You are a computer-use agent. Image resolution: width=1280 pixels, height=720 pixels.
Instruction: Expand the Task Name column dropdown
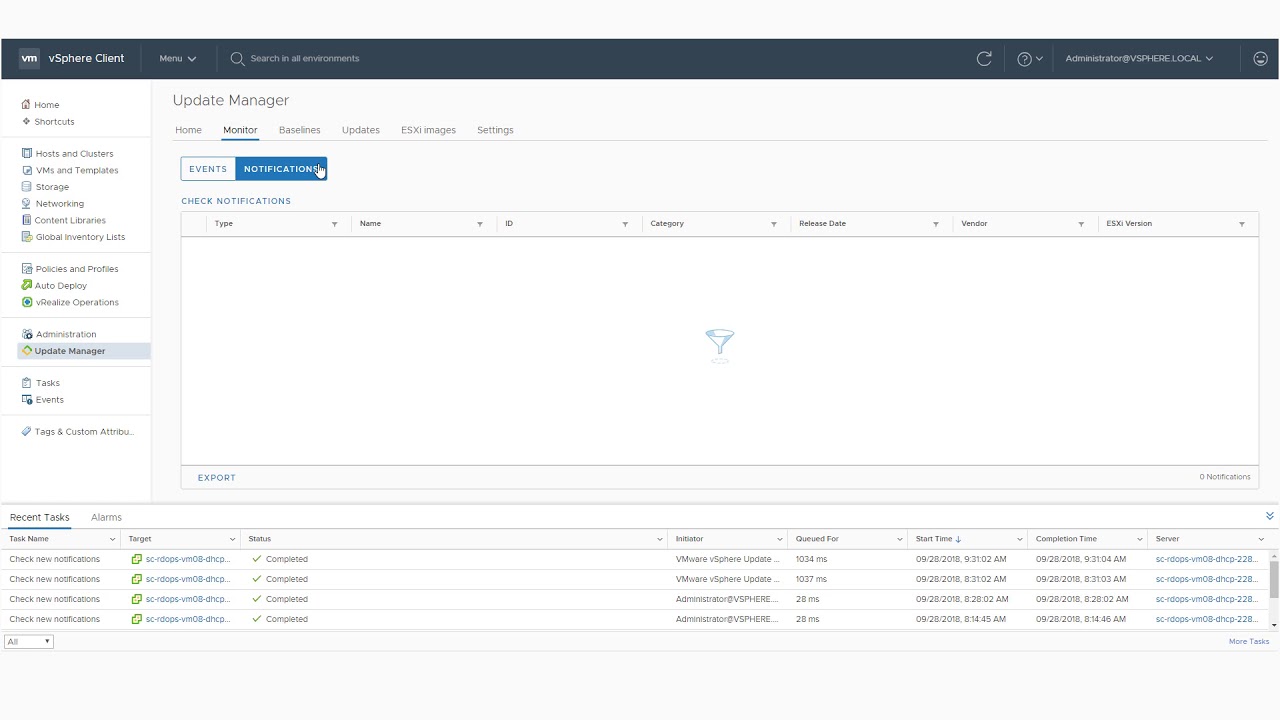tap(112, 540)
